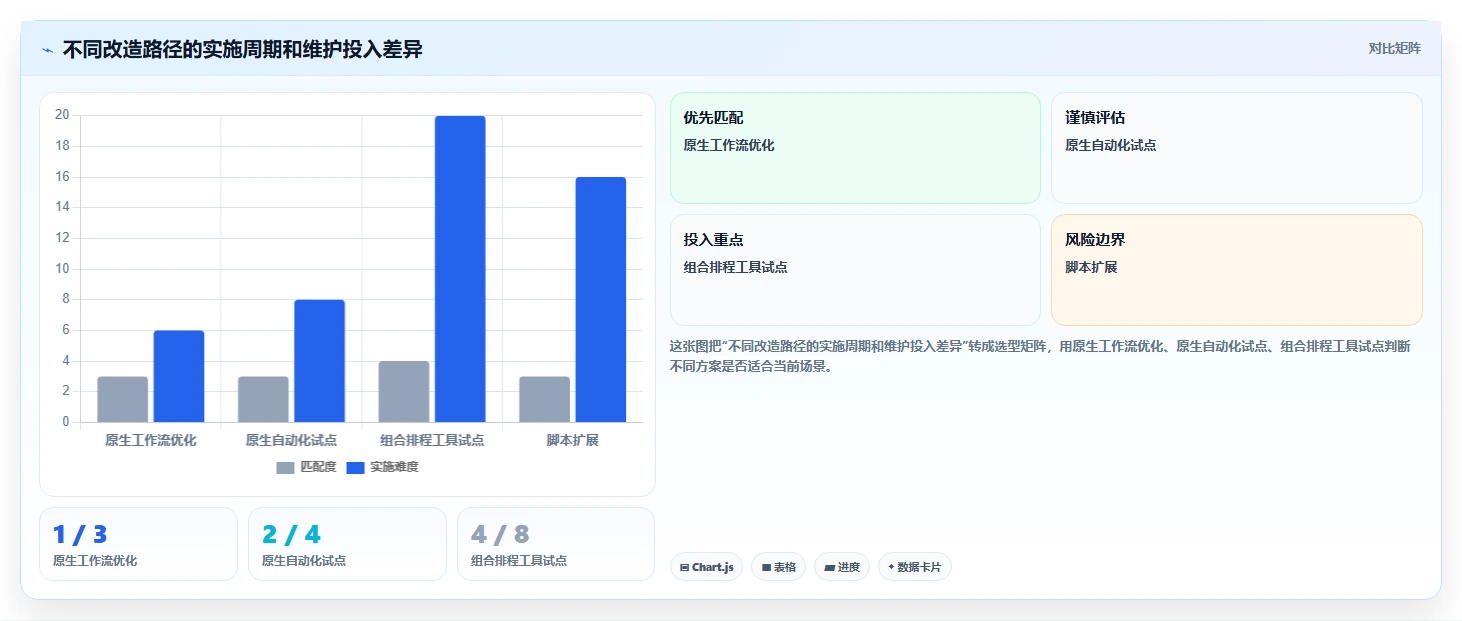Select the 4 / 8 组合排程工具试点 stat card
Viewport: 1462px width, 621px height.
point(556,544)
